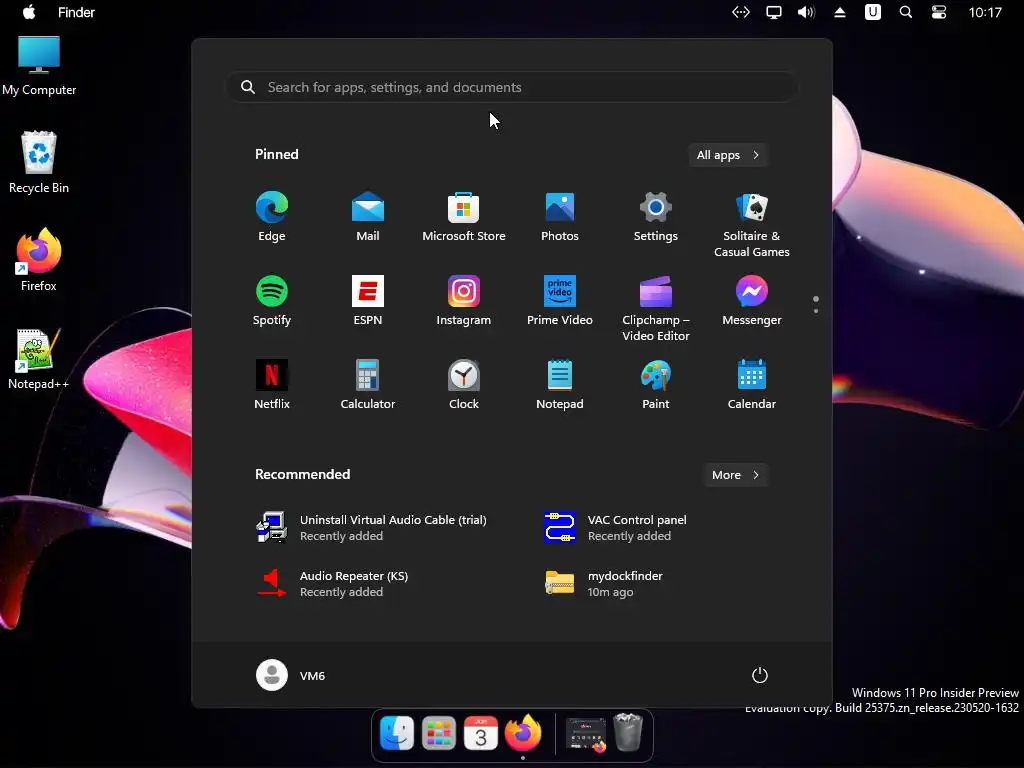Show More recommended items
The width and height of the screenshot is (1024, 768).
(x=736, y=475)
